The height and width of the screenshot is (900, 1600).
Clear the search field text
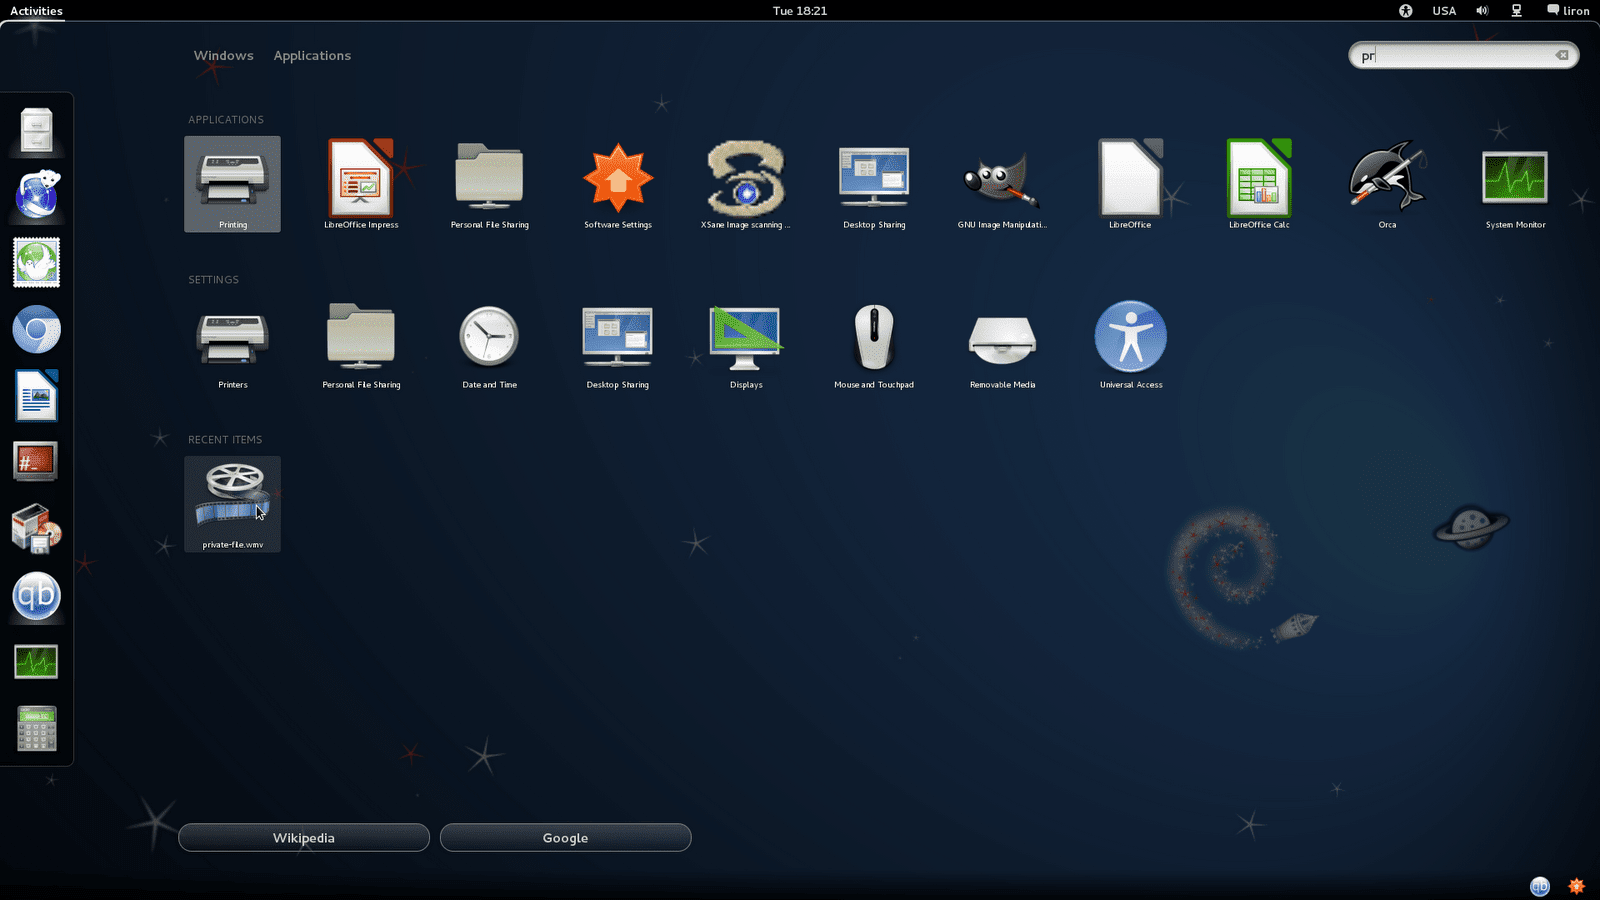pyautogui.click(x=1562, y=55)
